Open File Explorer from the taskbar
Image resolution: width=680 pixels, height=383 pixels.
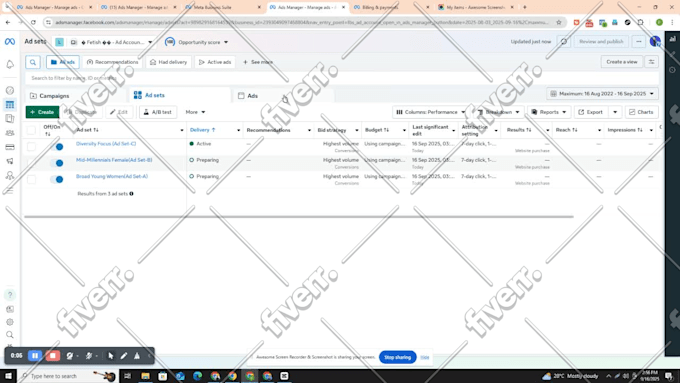(145, 376)
